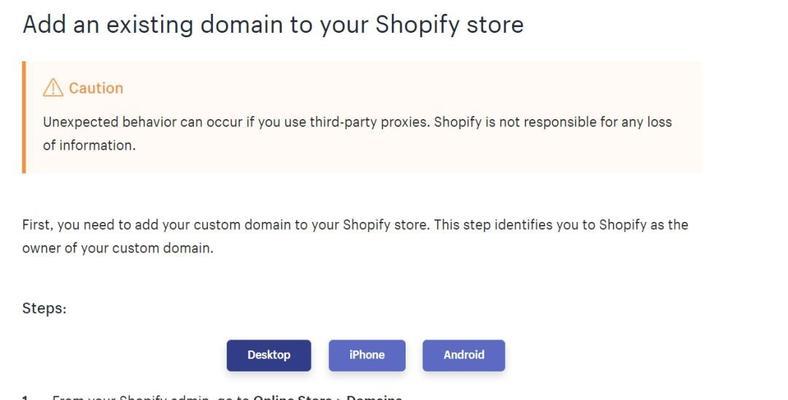Click the paragraph starting 'First, you need'

355,236
